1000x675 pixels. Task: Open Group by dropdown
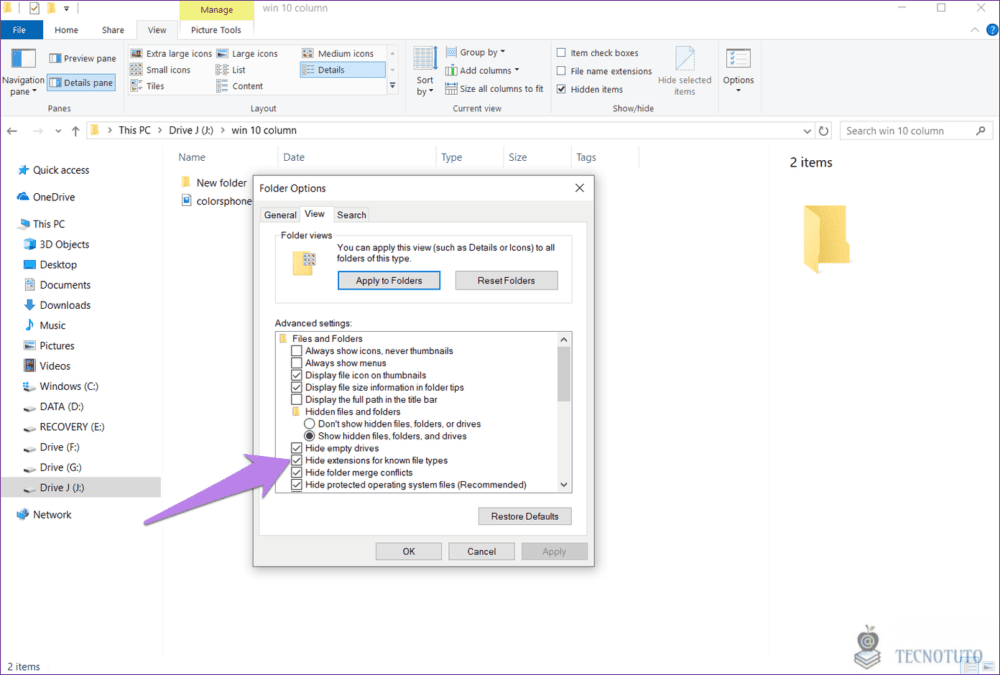[x=475, y=52]
